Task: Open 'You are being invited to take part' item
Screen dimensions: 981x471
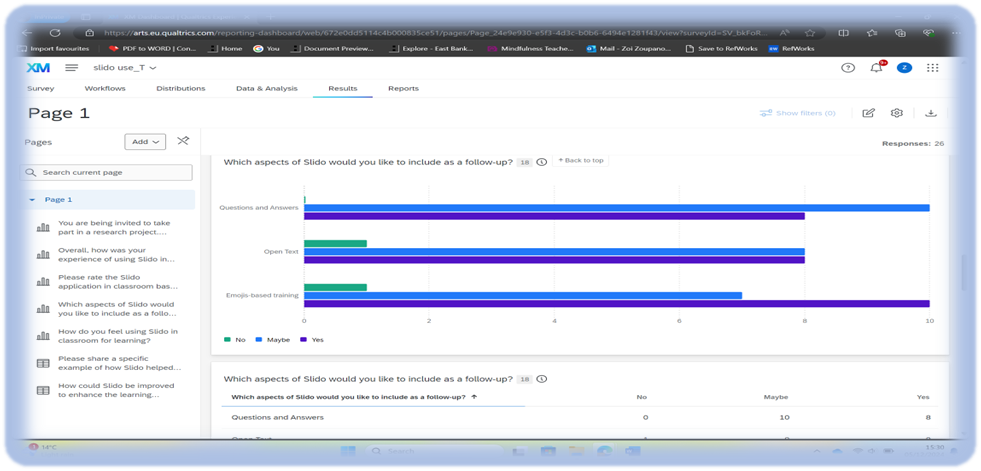Action: click(x=114, y=227)
